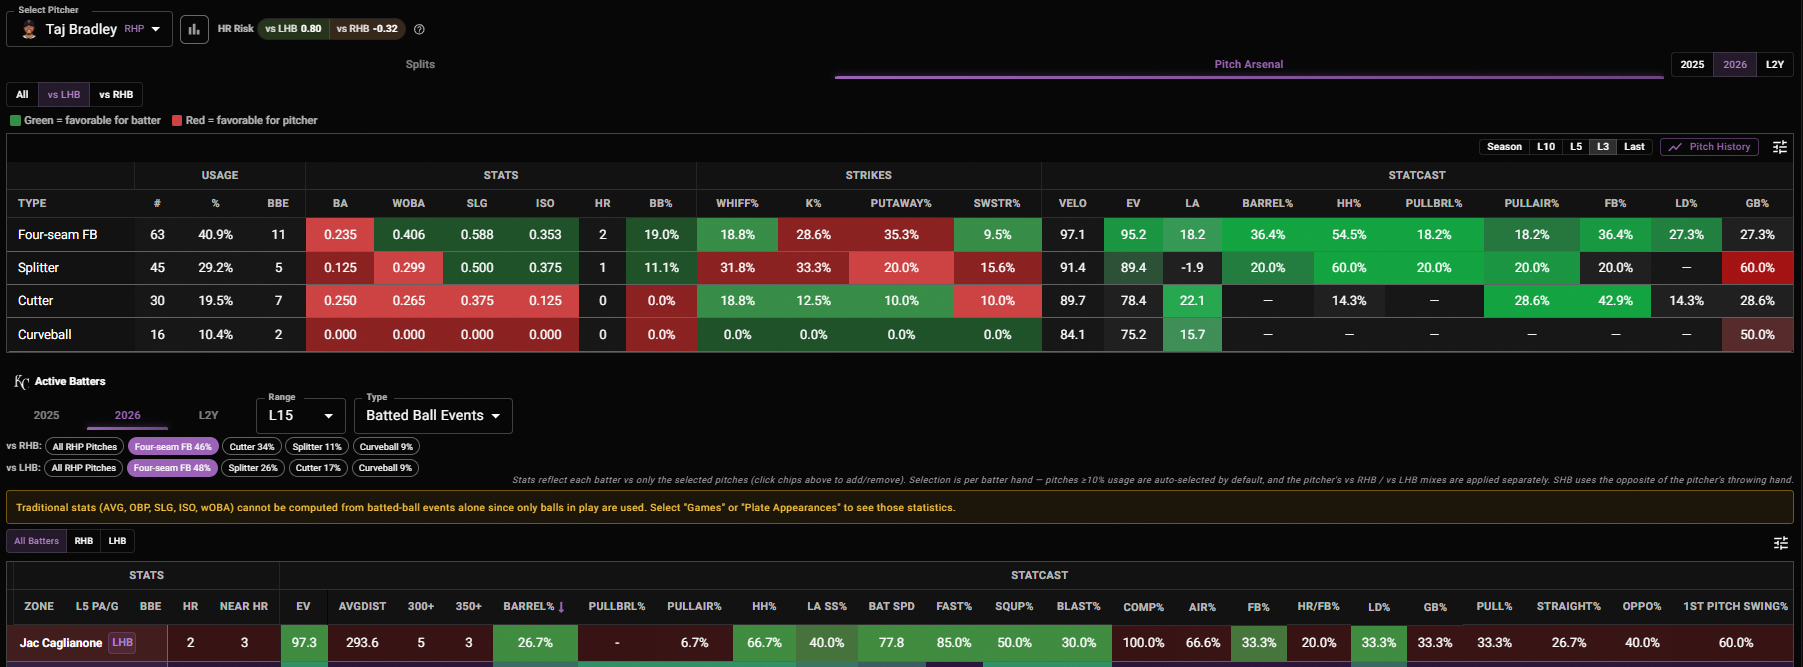Open the bar chart icon beside pitcher name
1803x667 pixels.
[x=194, y=29]
